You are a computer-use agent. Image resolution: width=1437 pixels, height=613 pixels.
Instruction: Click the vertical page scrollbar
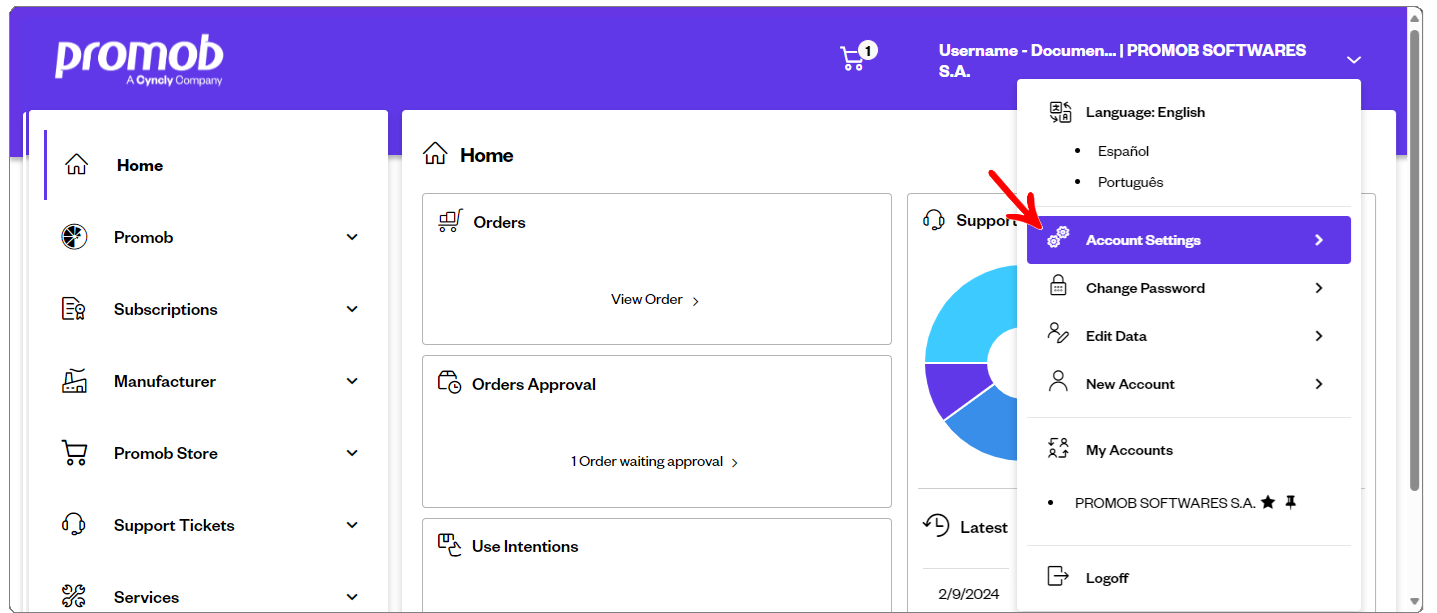1415,260
